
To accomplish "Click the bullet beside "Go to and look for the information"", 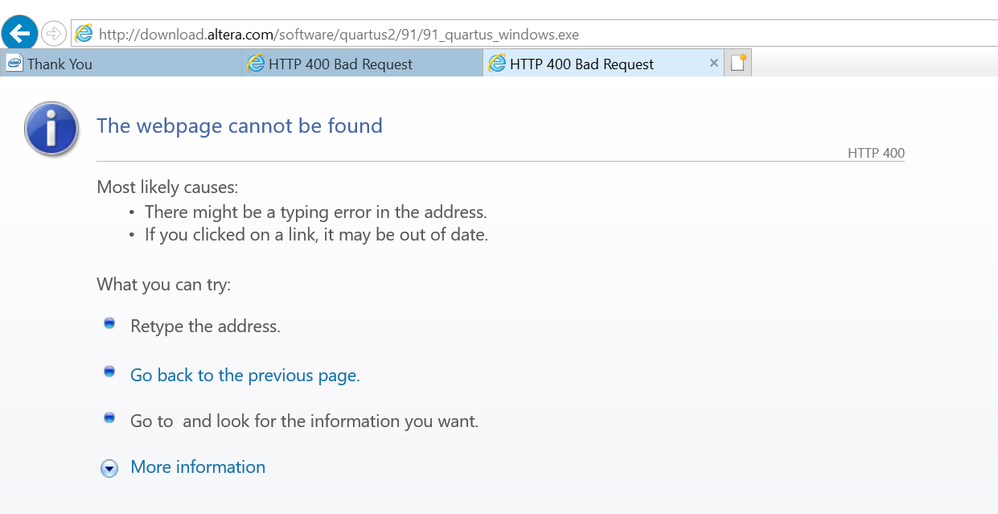I will [110, 418].
